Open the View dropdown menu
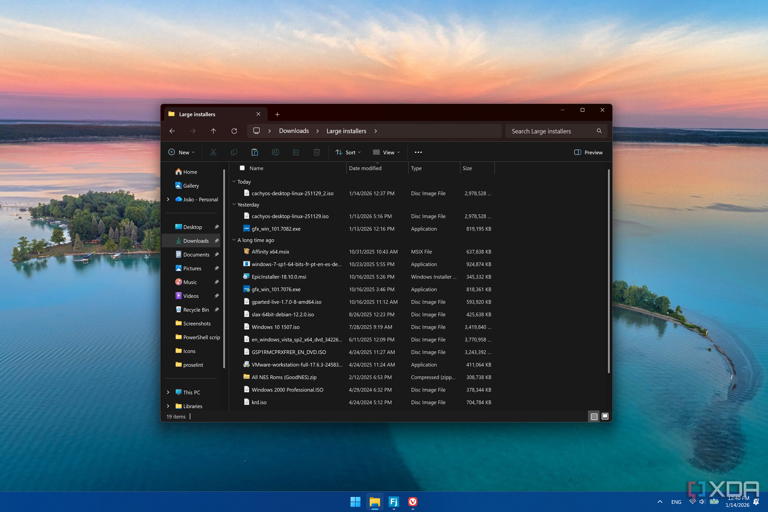This screenshot has height=512, width=768. click(x=386, y=152)
